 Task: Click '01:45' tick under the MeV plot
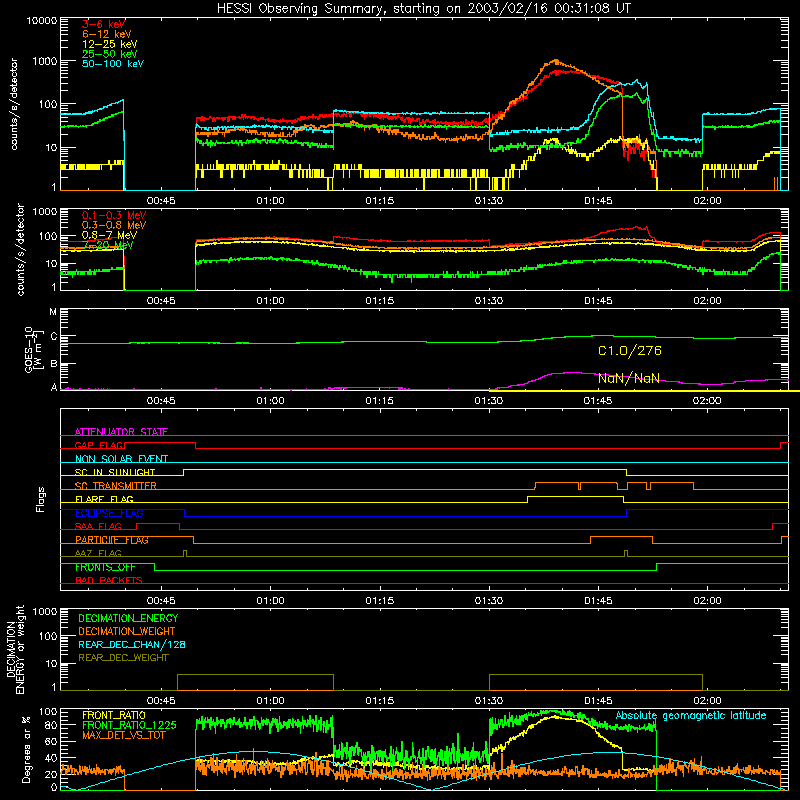pyautogui.click(x=598, y=301)
